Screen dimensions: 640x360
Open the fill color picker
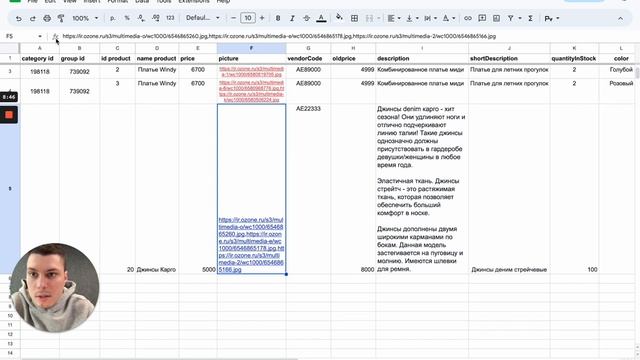click(x=339, y=18)
